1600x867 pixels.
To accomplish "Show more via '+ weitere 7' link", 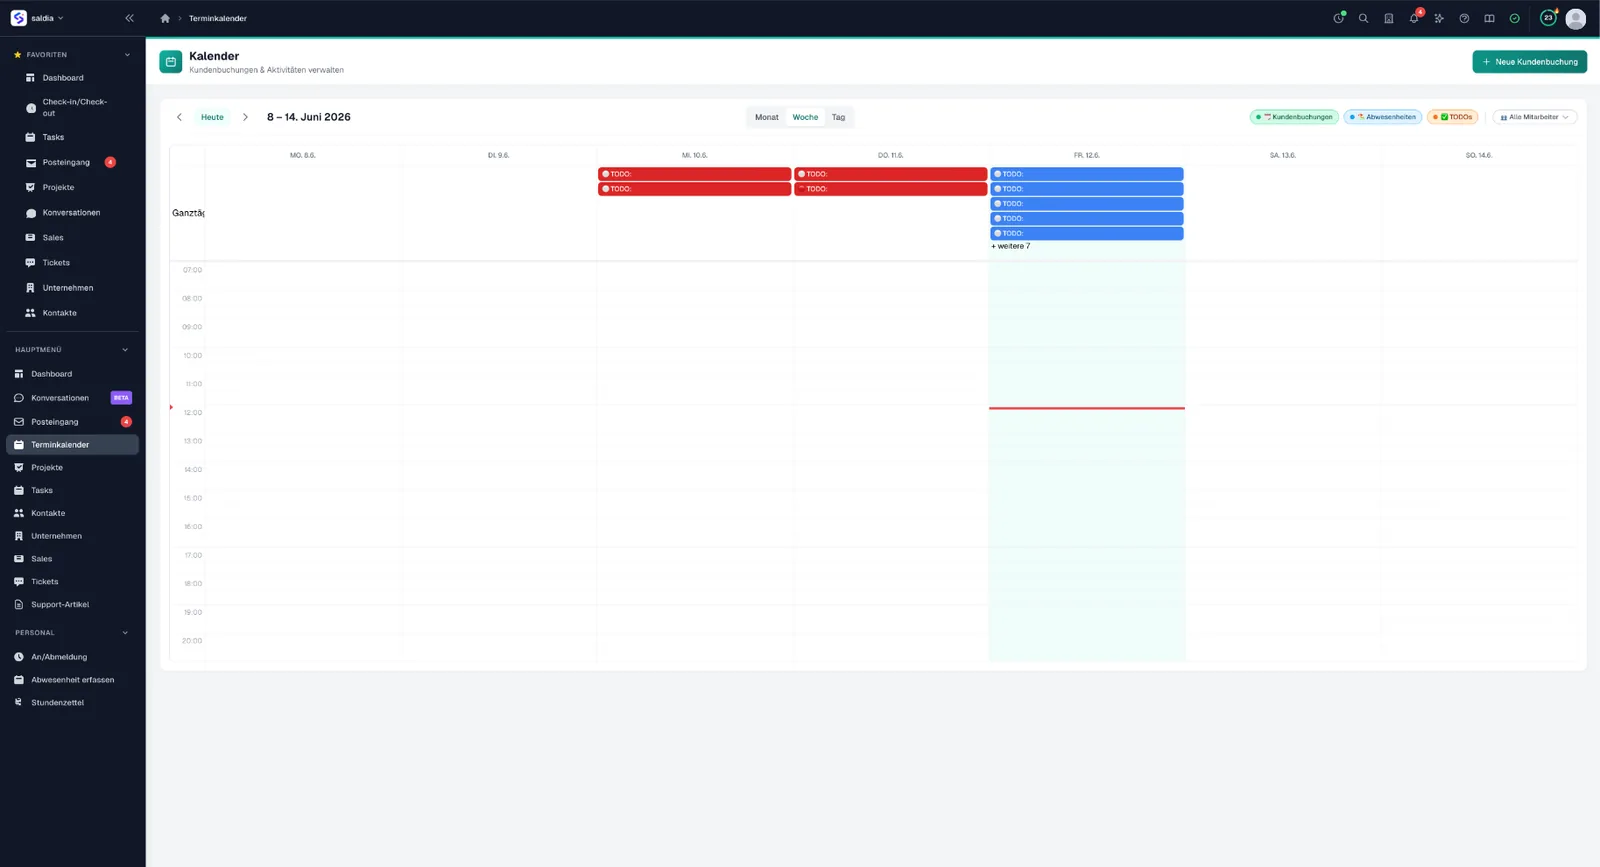I will 1011,246.
